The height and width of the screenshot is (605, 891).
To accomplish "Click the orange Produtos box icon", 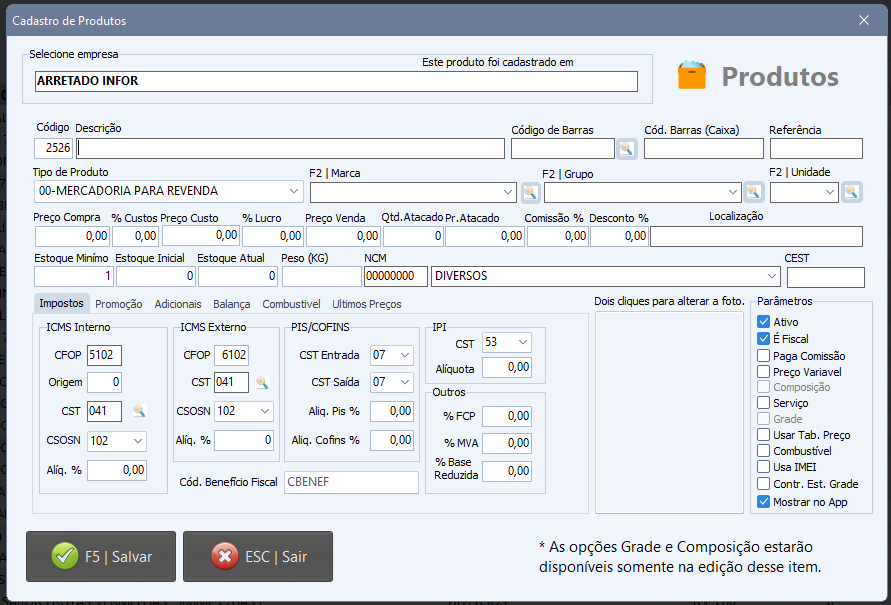I will 692,76.
